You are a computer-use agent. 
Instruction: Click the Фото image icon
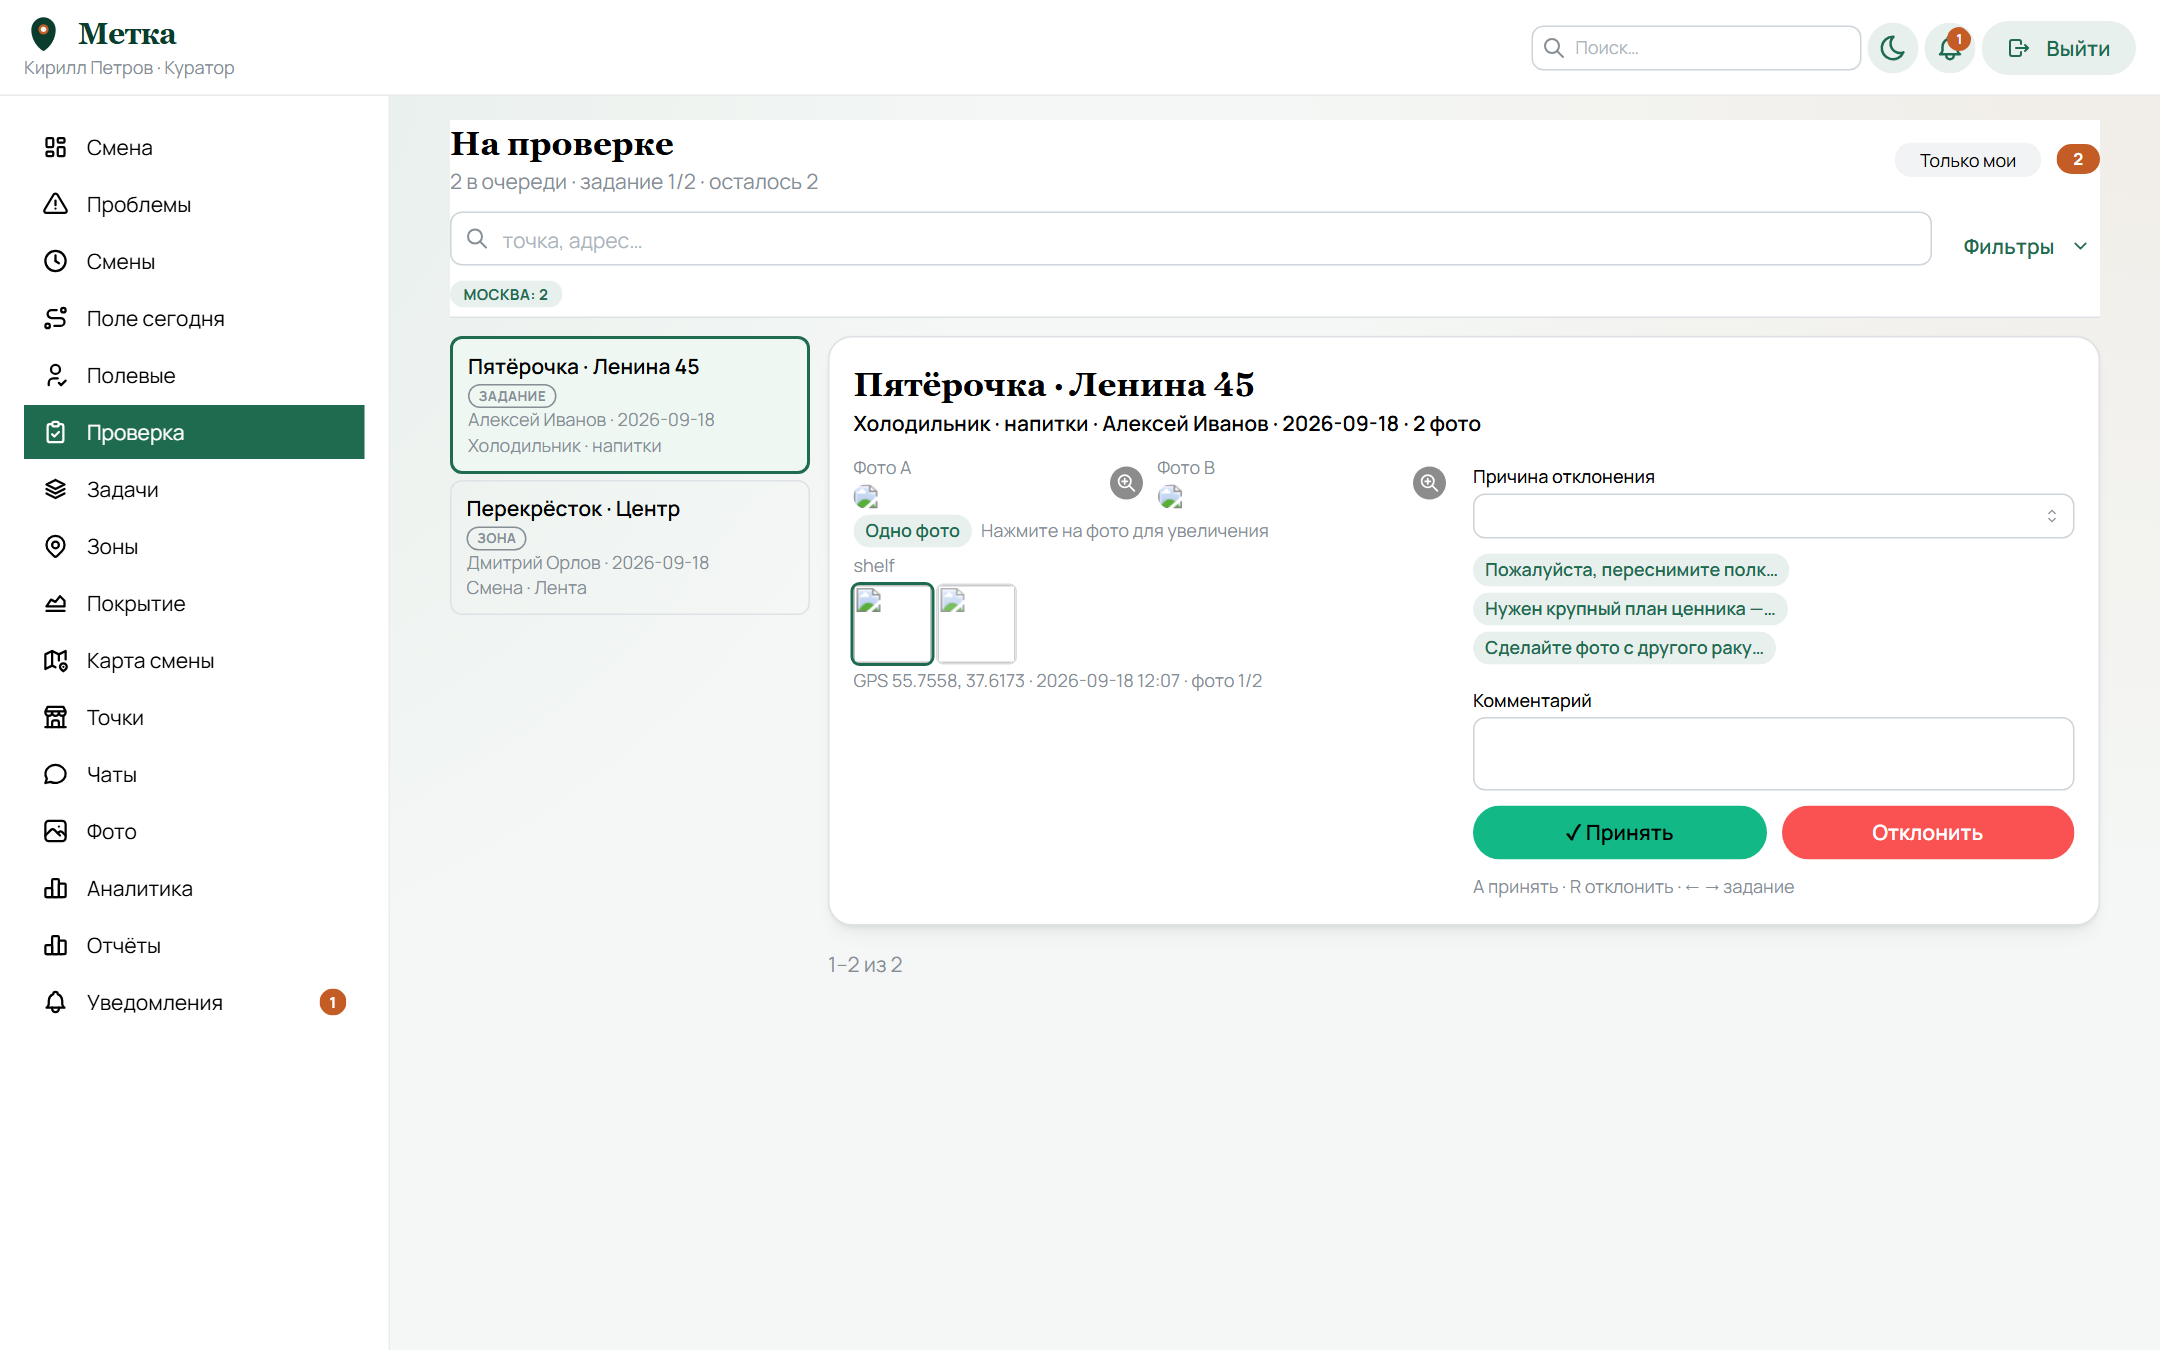[55, 832]
